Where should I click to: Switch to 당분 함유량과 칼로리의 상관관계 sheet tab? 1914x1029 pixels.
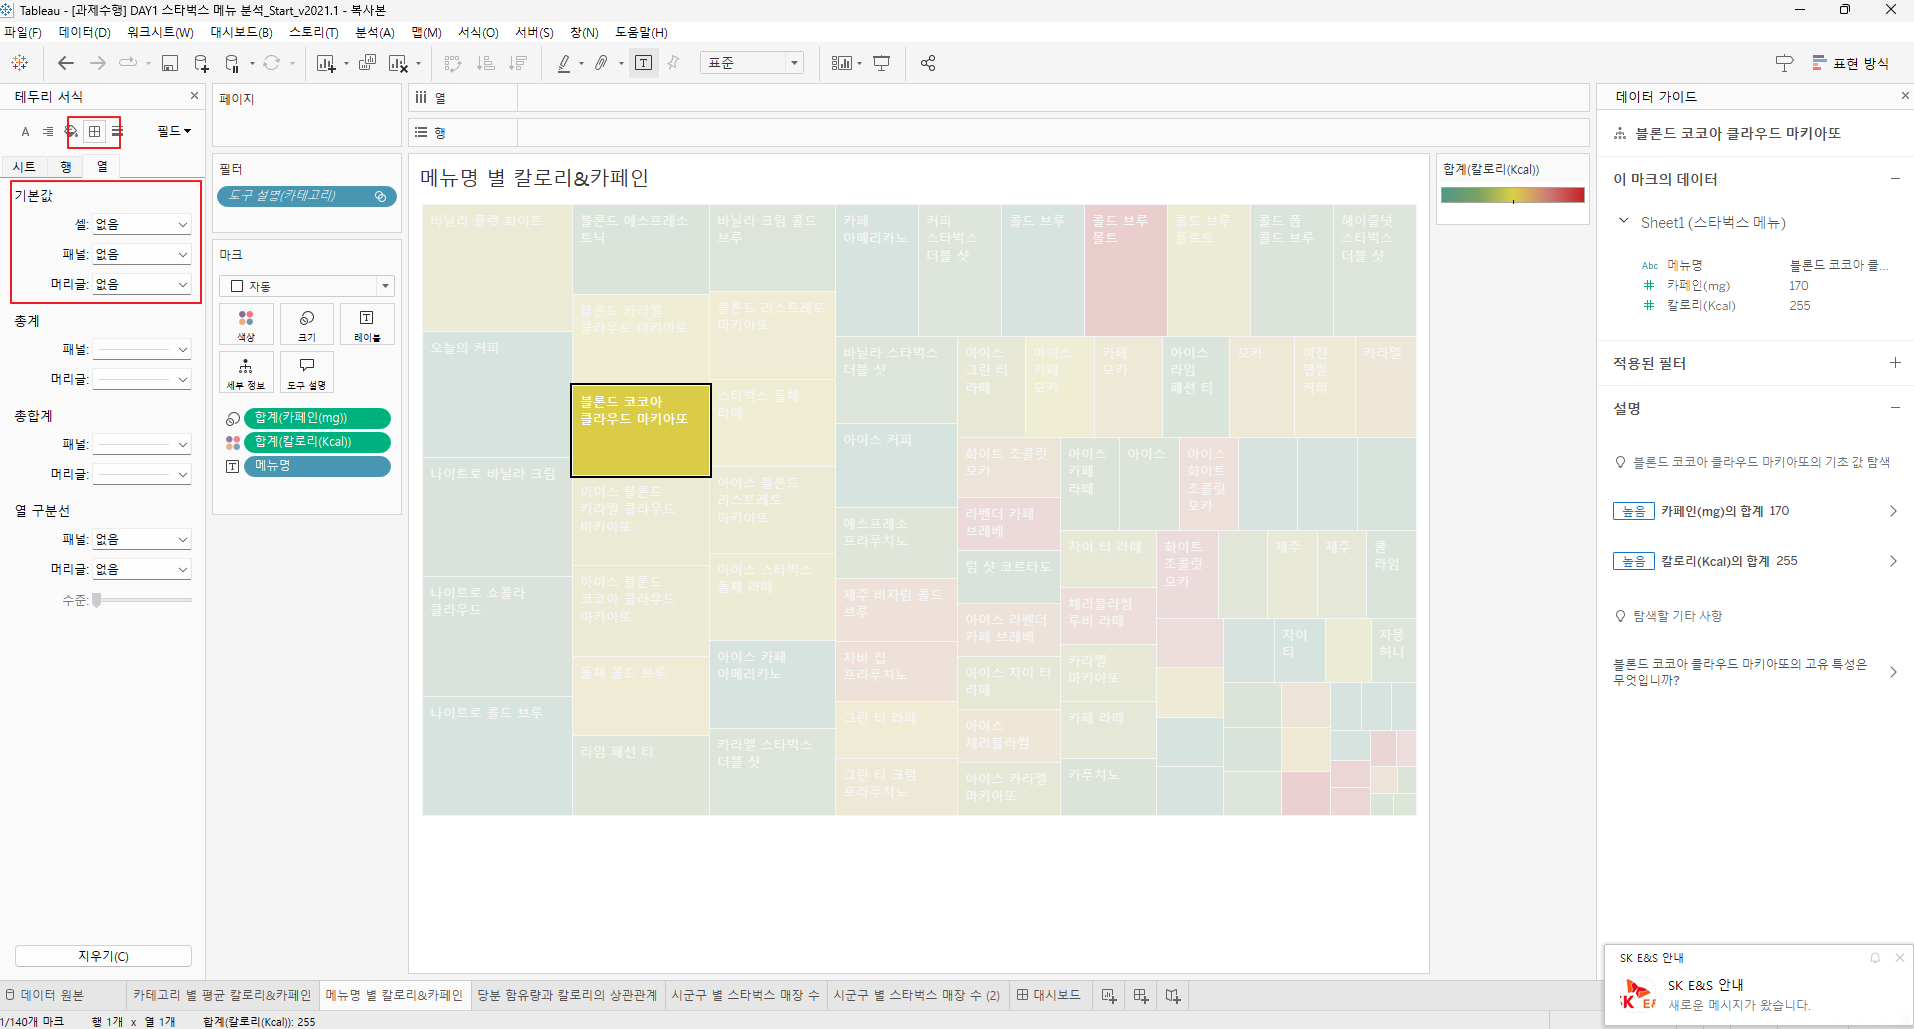pyautogui.click(x=567, y=995)
